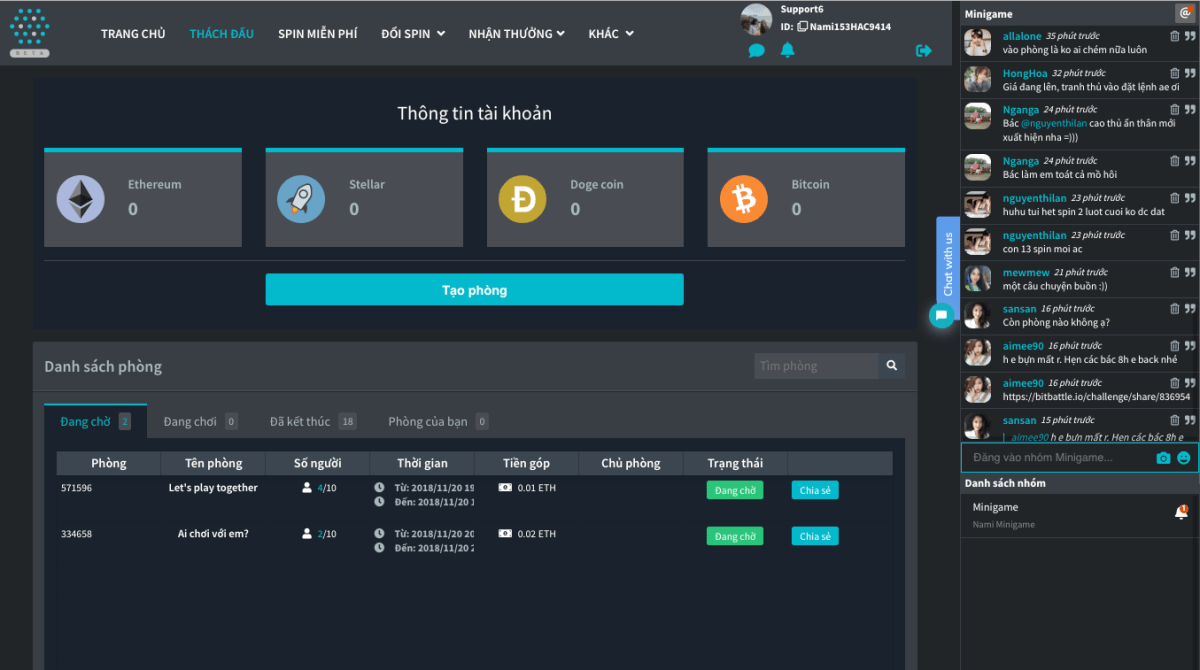
Task: Click the Thời gian column header
Action: click(422, 463)
